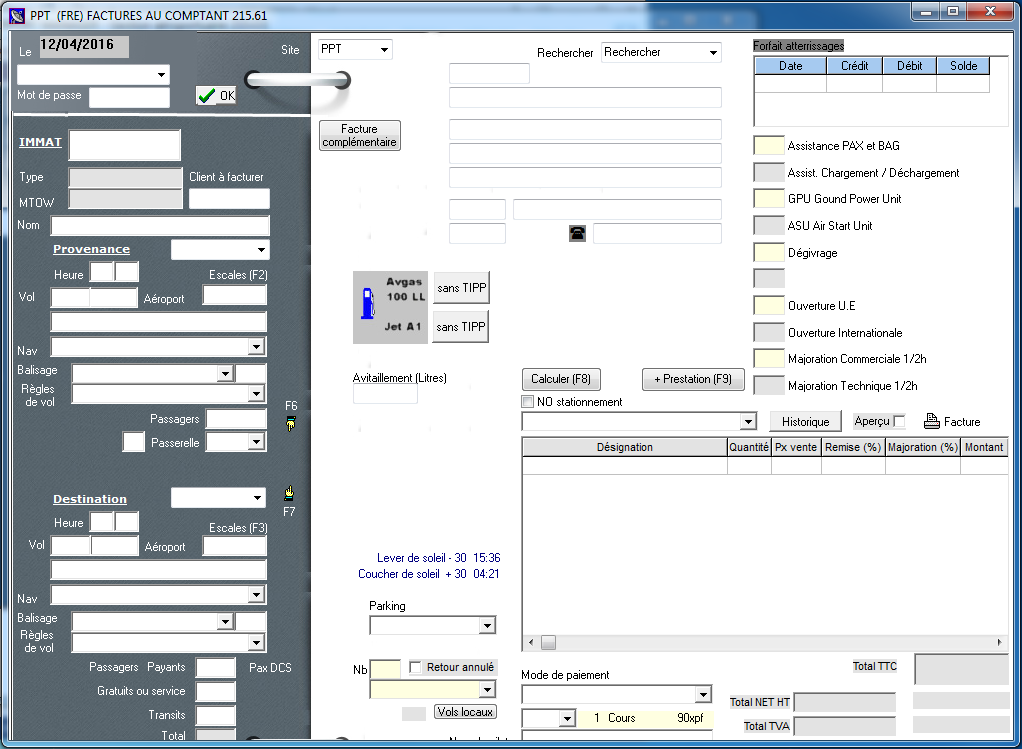The width and height of the screenshot is (1022, 749).
Task: Click in the IMMAT input field
Action: click(x=124, y=145)
